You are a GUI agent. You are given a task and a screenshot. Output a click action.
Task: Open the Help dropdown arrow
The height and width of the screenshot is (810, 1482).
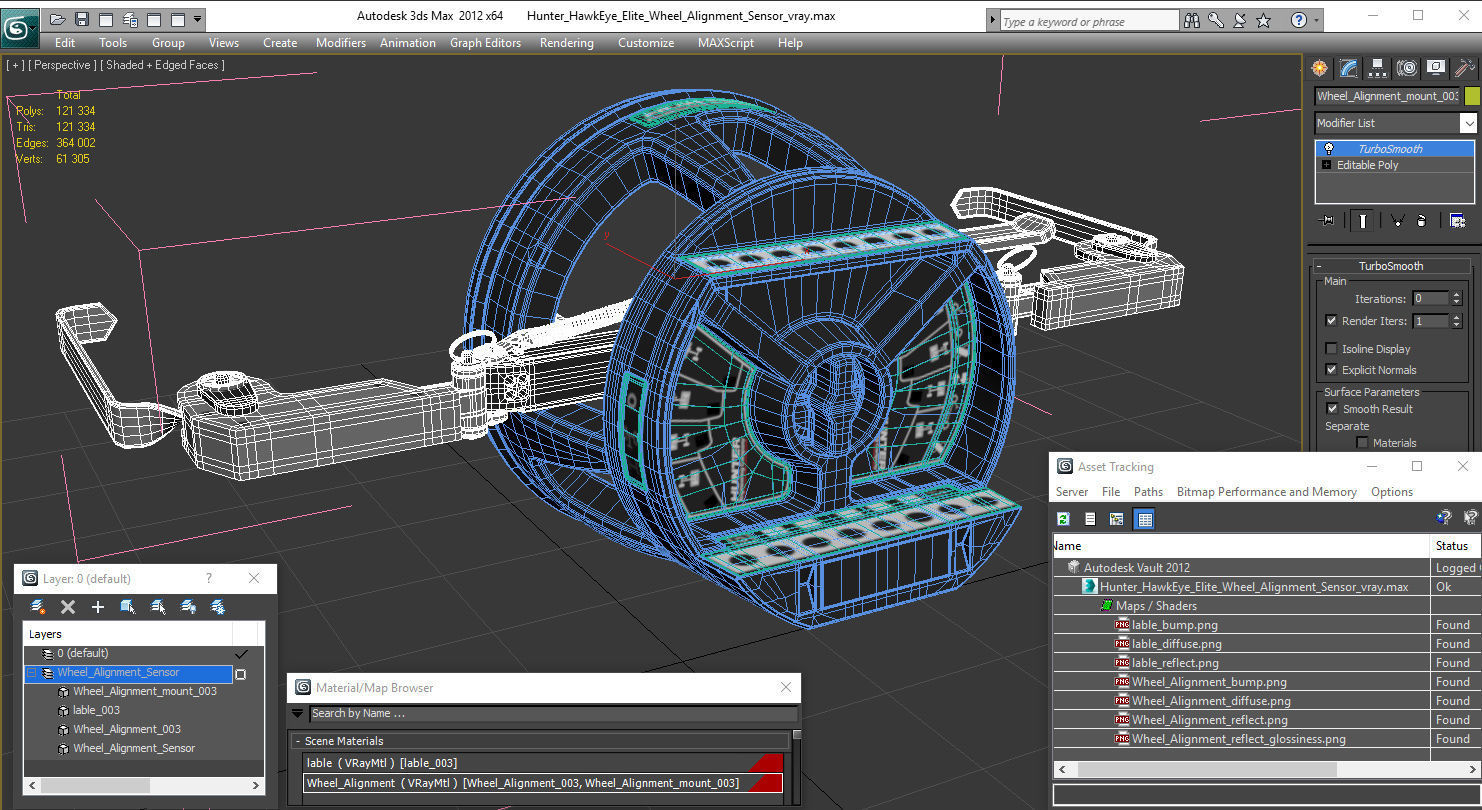1315,20
